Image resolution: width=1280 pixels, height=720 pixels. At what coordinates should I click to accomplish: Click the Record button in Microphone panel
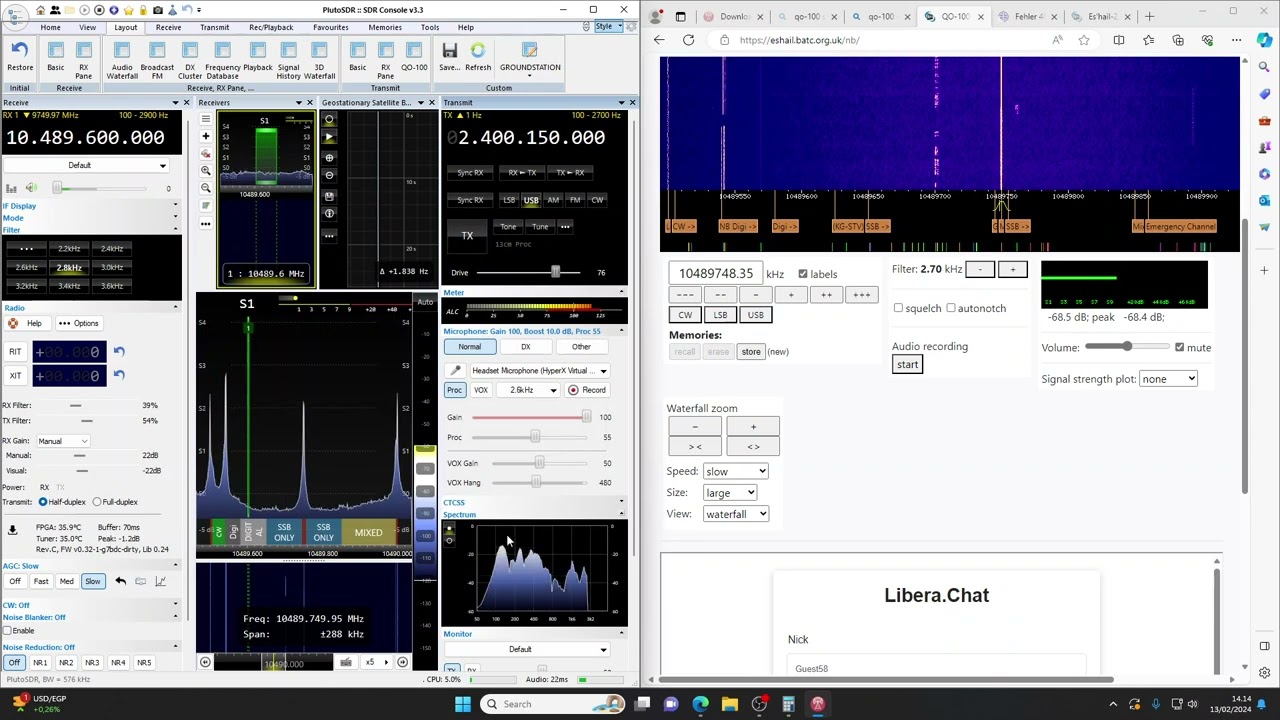coord(587,390)
